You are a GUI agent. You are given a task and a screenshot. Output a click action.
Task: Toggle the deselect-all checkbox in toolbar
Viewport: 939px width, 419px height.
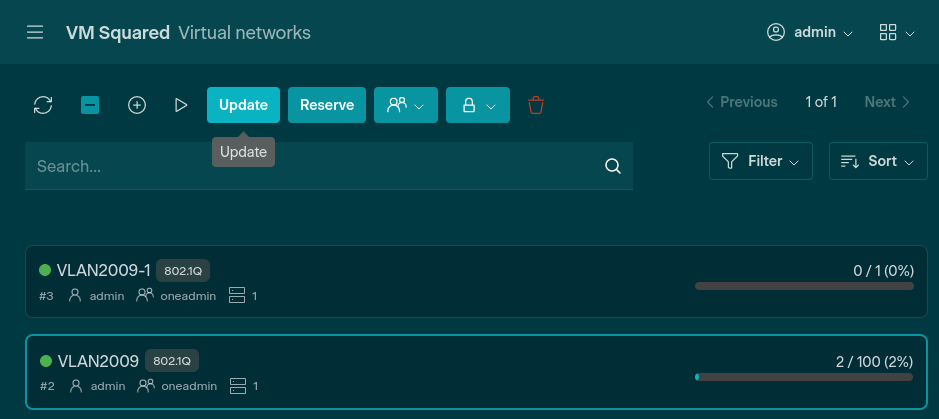[90, 105]
